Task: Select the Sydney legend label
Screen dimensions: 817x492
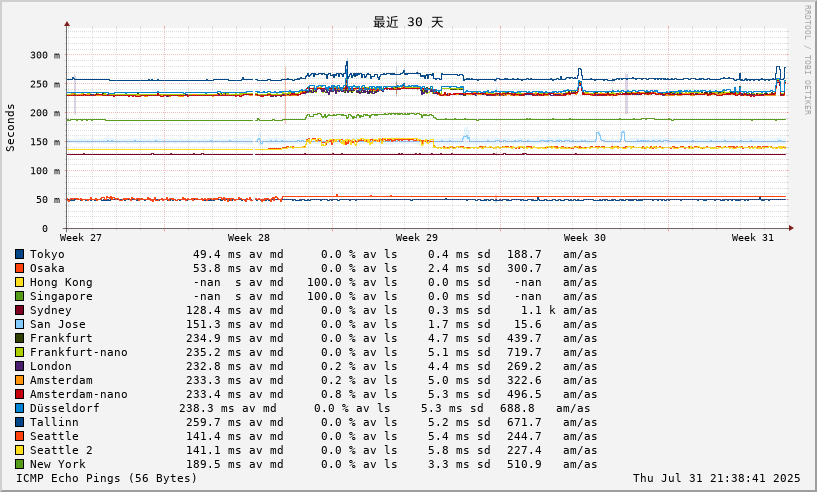Action: 51,311
